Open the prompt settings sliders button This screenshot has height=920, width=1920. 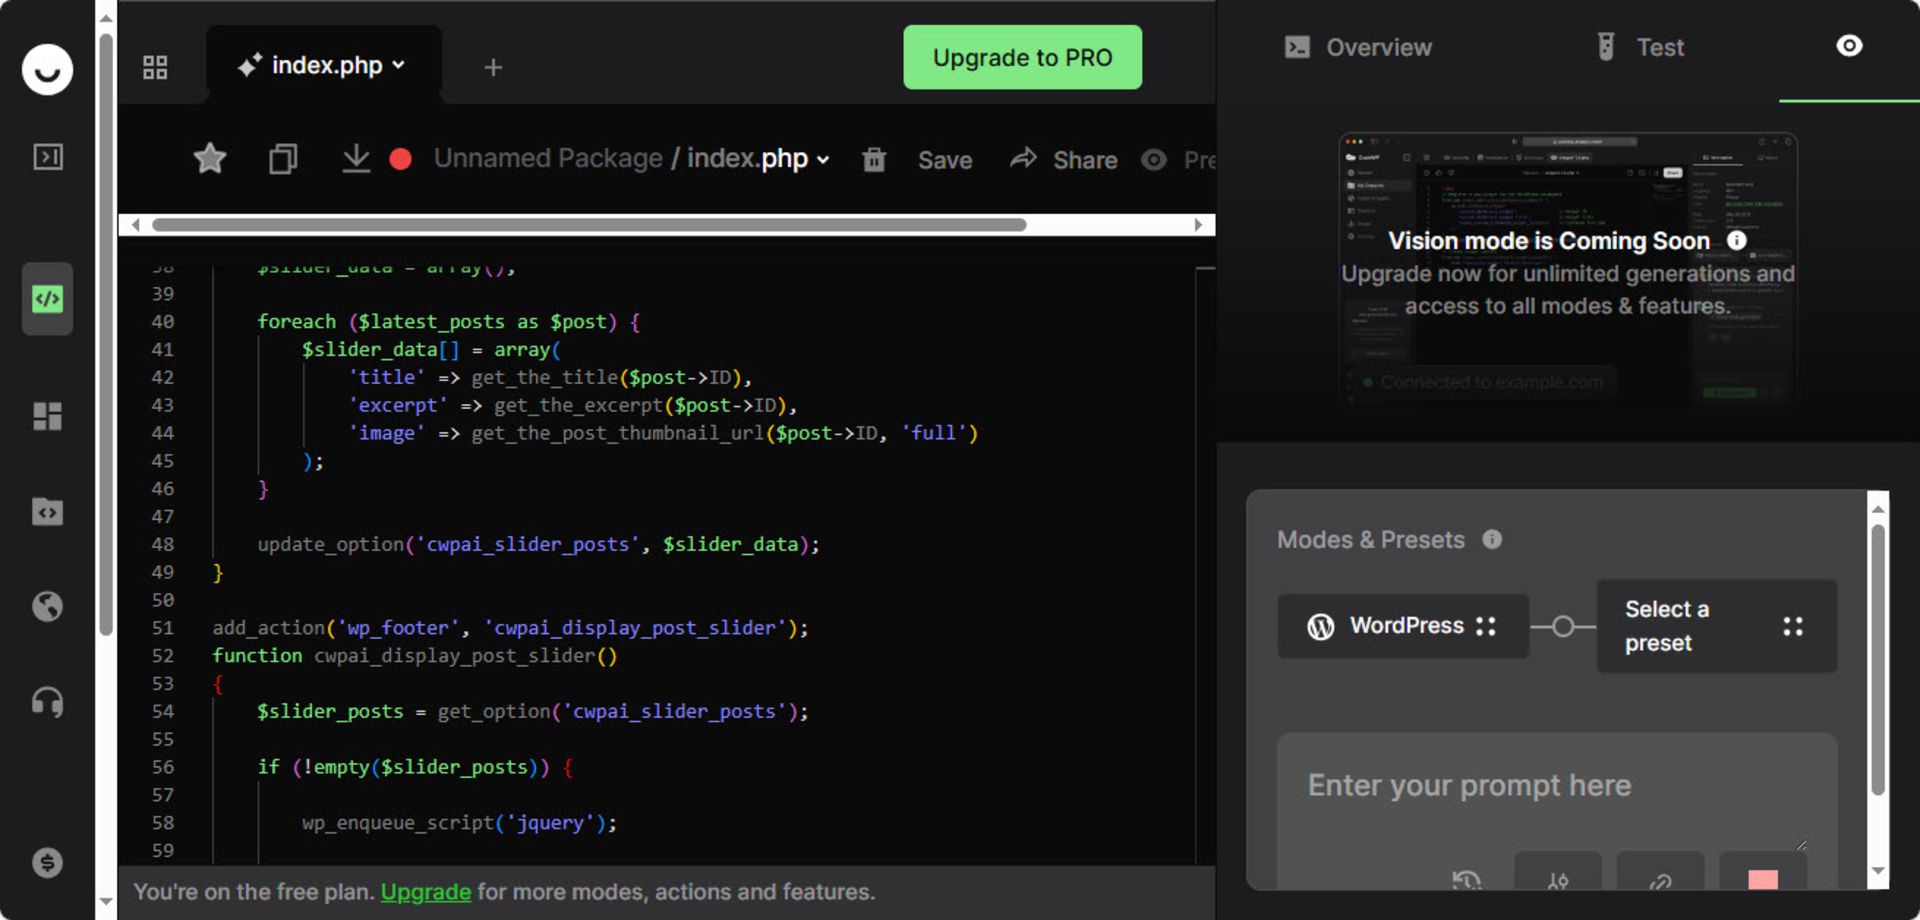[x=1558, y=872]
